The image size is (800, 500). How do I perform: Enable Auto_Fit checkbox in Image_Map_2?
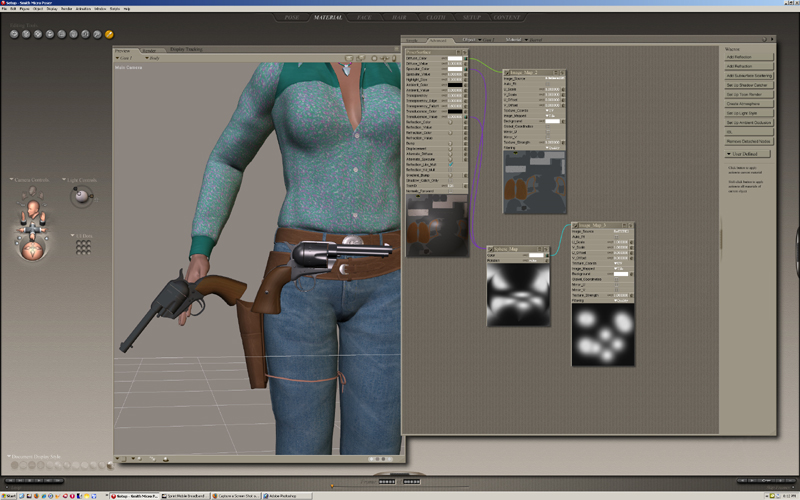click(x=548, y=84)
